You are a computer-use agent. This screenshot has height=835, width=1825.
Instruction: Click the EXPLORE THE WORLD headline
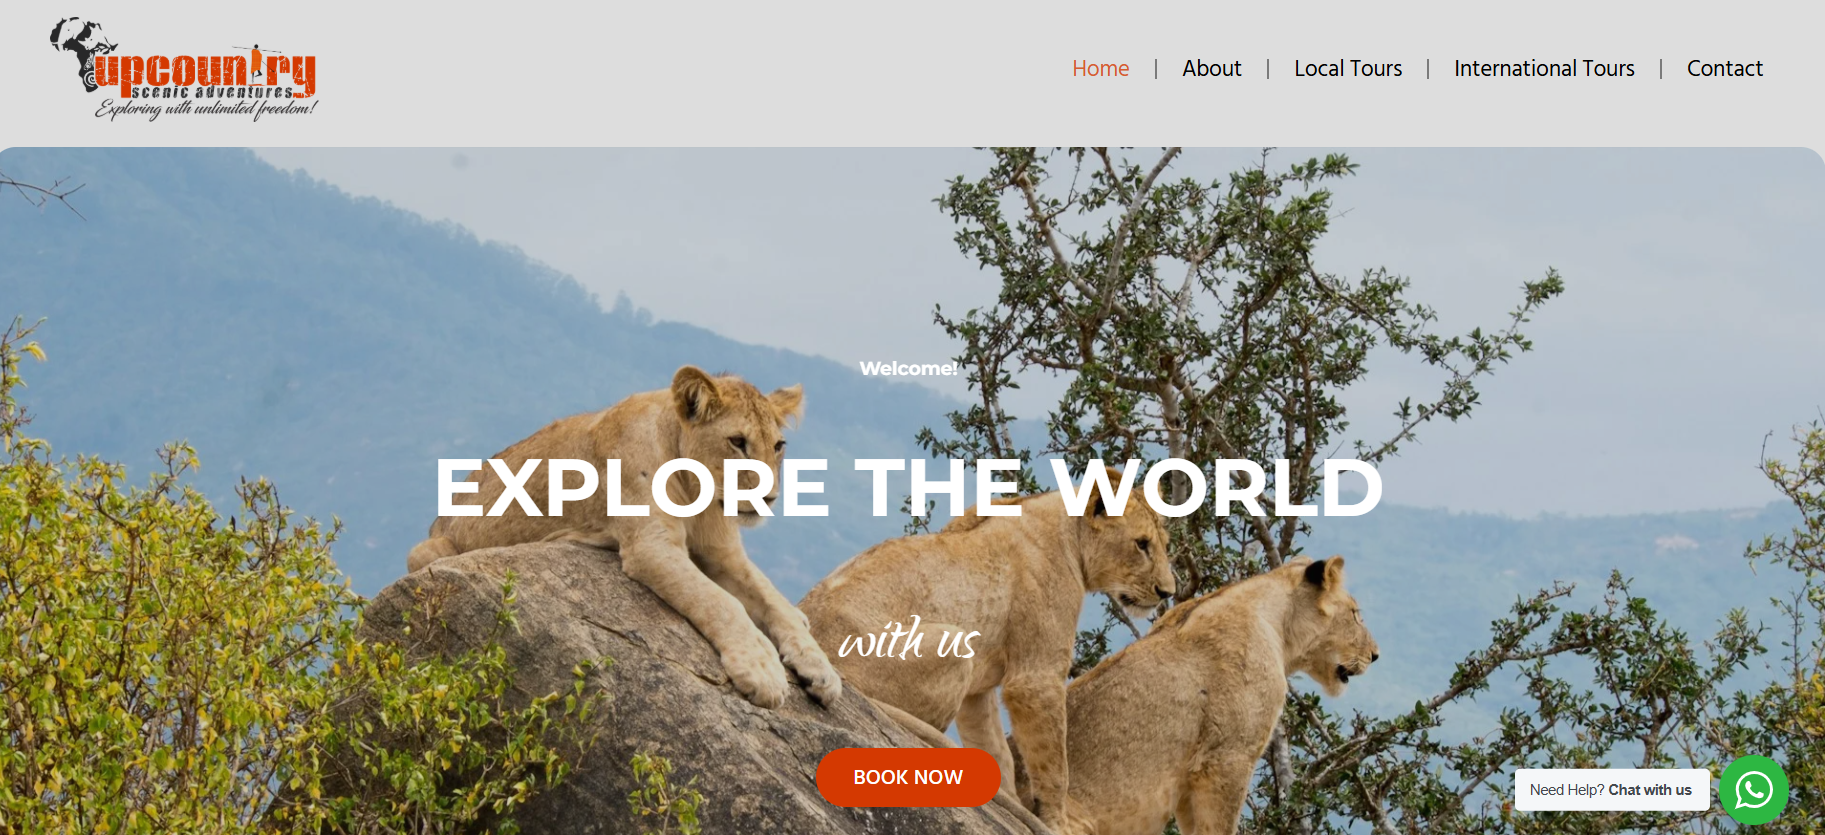pyautogui.click(x=908, y=488)
